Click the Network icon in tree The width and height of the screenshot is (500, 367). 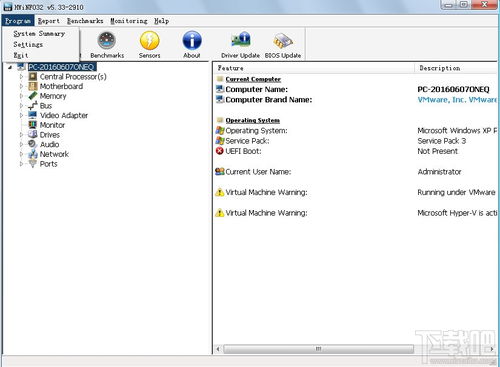coord(32,154)
